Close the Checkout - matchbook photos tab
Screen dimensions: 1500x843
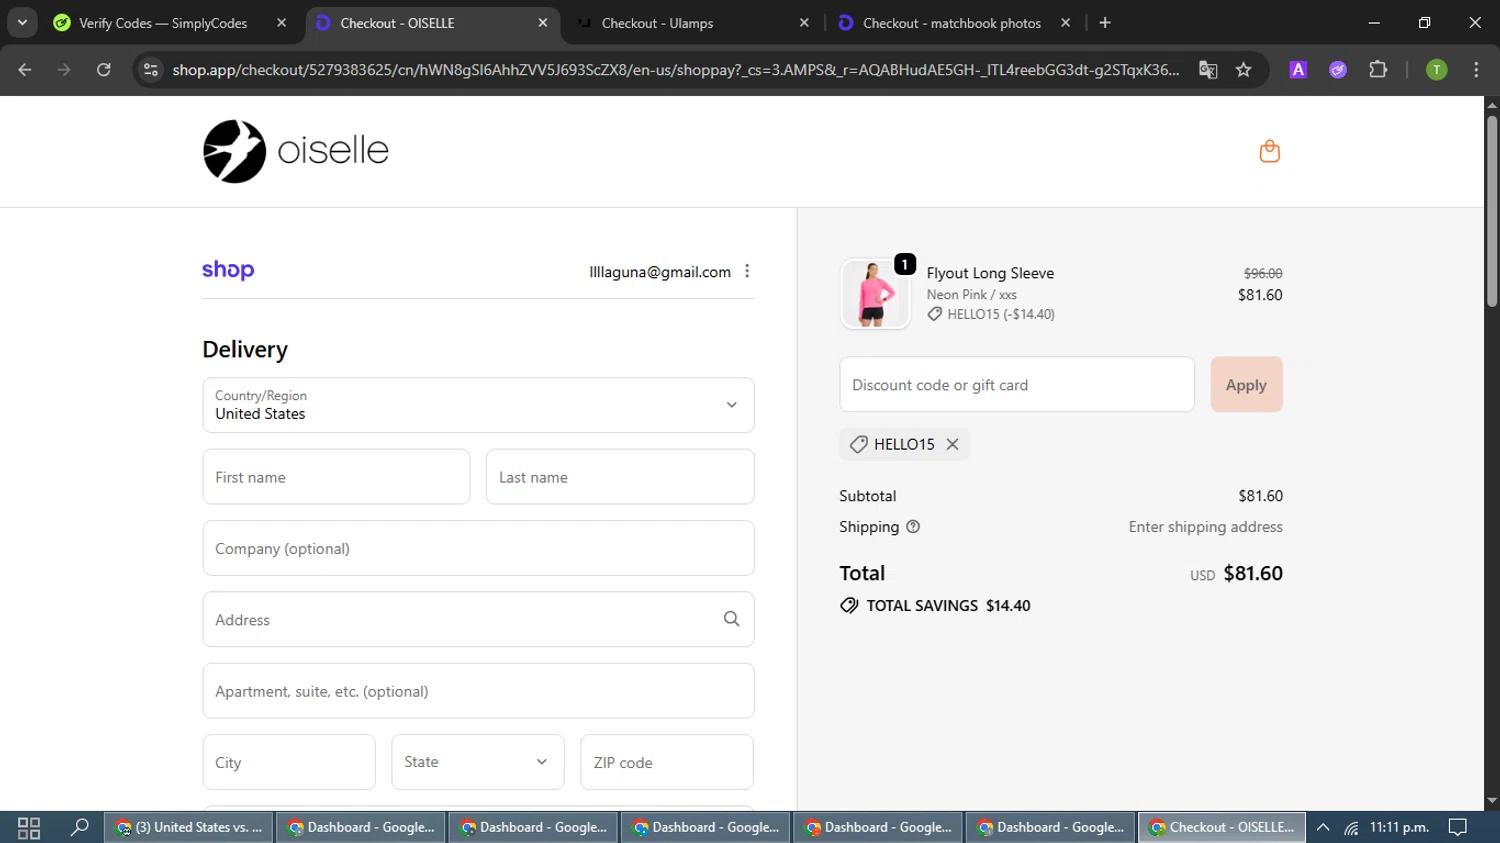(1065, 22)
